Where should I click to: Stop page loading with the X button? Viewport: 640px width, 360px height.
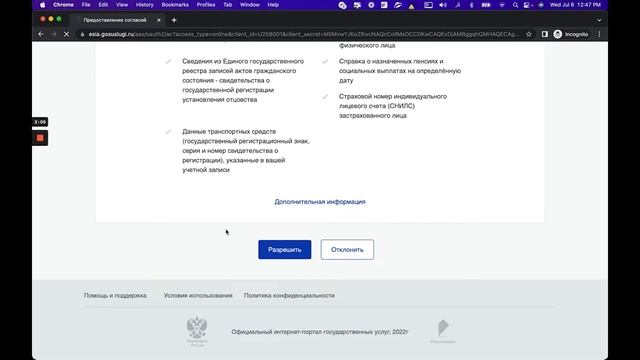point(67,34)
